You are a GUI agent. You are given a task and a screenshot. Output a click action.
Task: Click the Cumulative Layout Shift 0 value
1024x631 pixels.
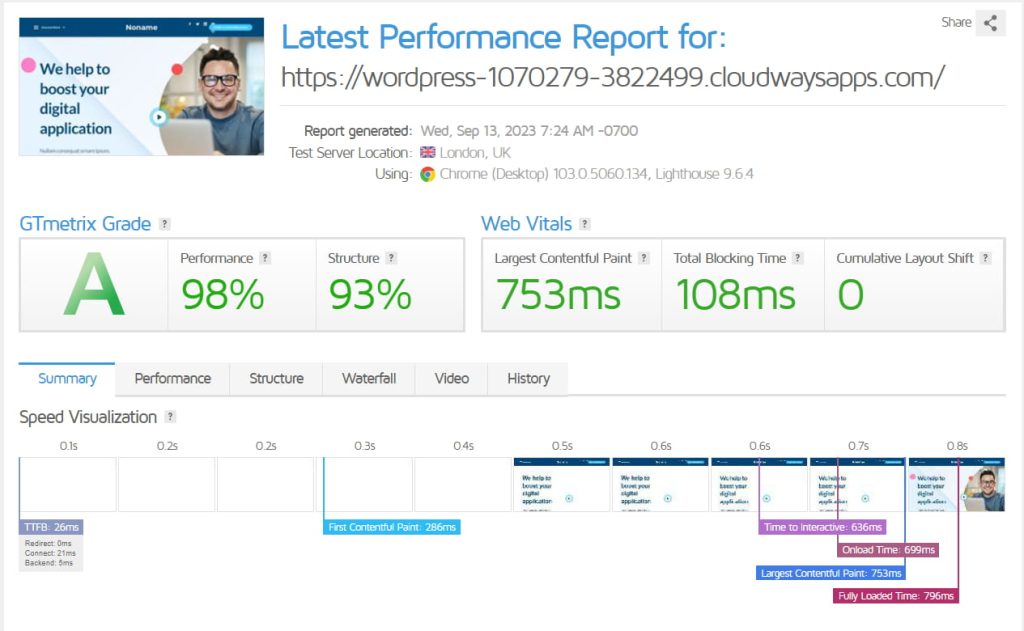point(850,295)
